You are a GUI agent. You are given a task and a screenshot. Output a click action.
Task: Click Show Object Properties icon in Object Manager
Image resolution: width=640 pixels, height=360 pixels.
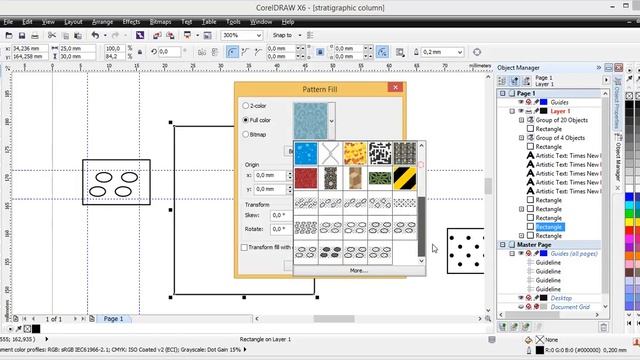click(502, 81)
